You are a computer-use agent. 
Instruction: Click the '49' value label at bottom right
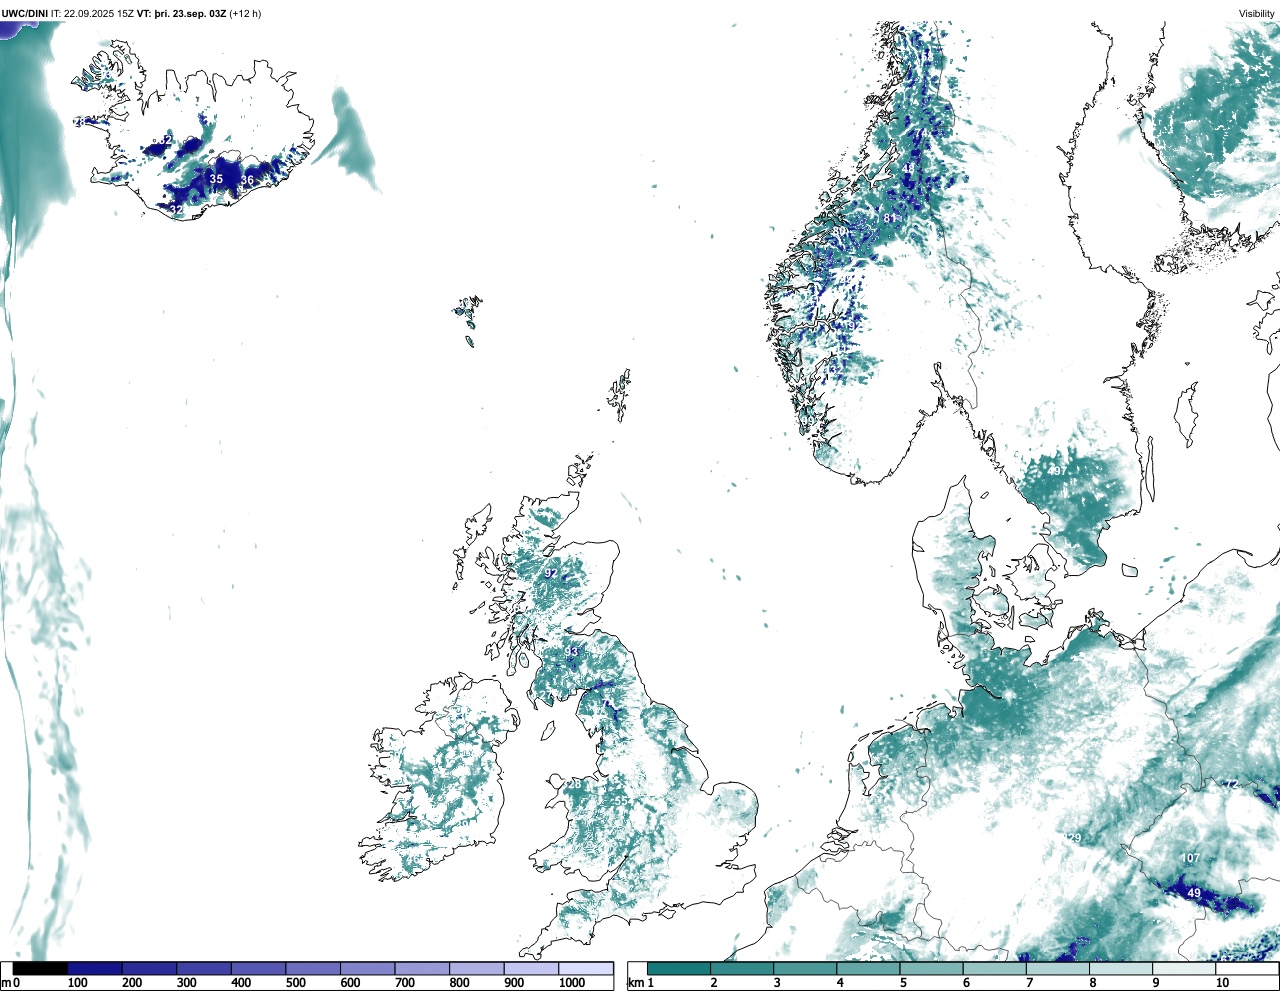[x=1194, y=893]
